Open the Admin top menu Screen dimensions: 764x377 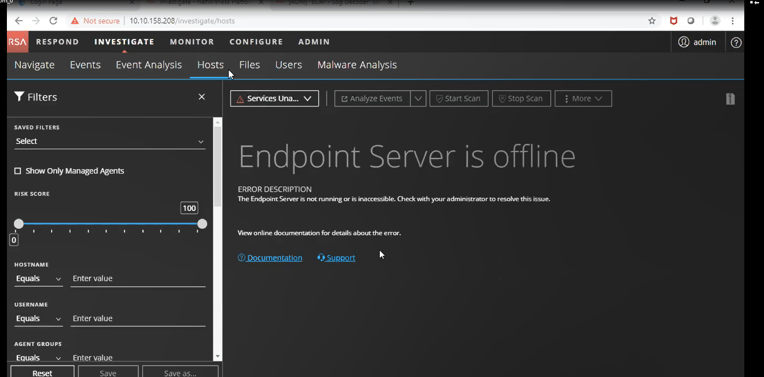314,42
